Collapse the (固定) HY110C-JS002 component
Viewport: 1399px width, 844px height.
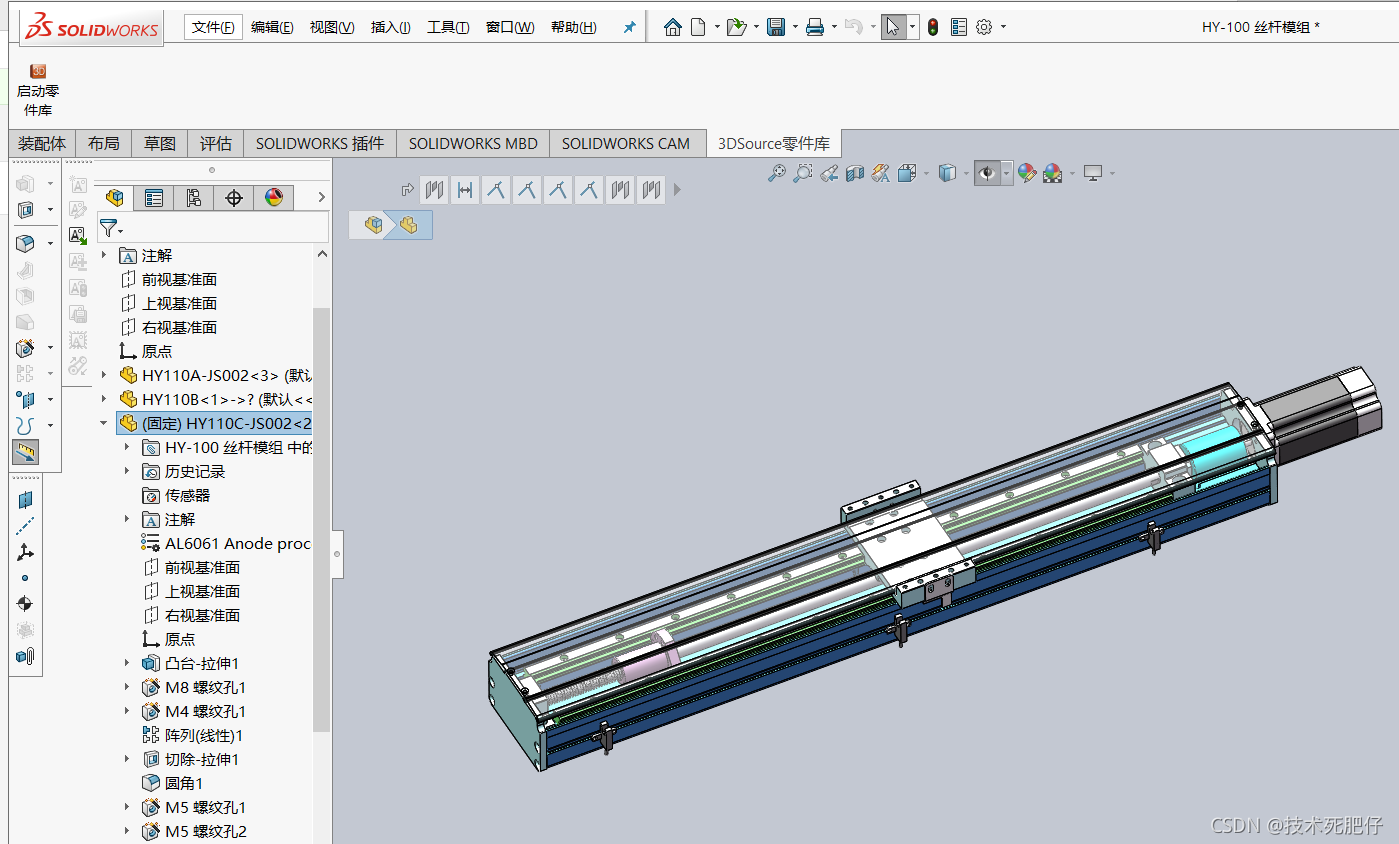104,423
